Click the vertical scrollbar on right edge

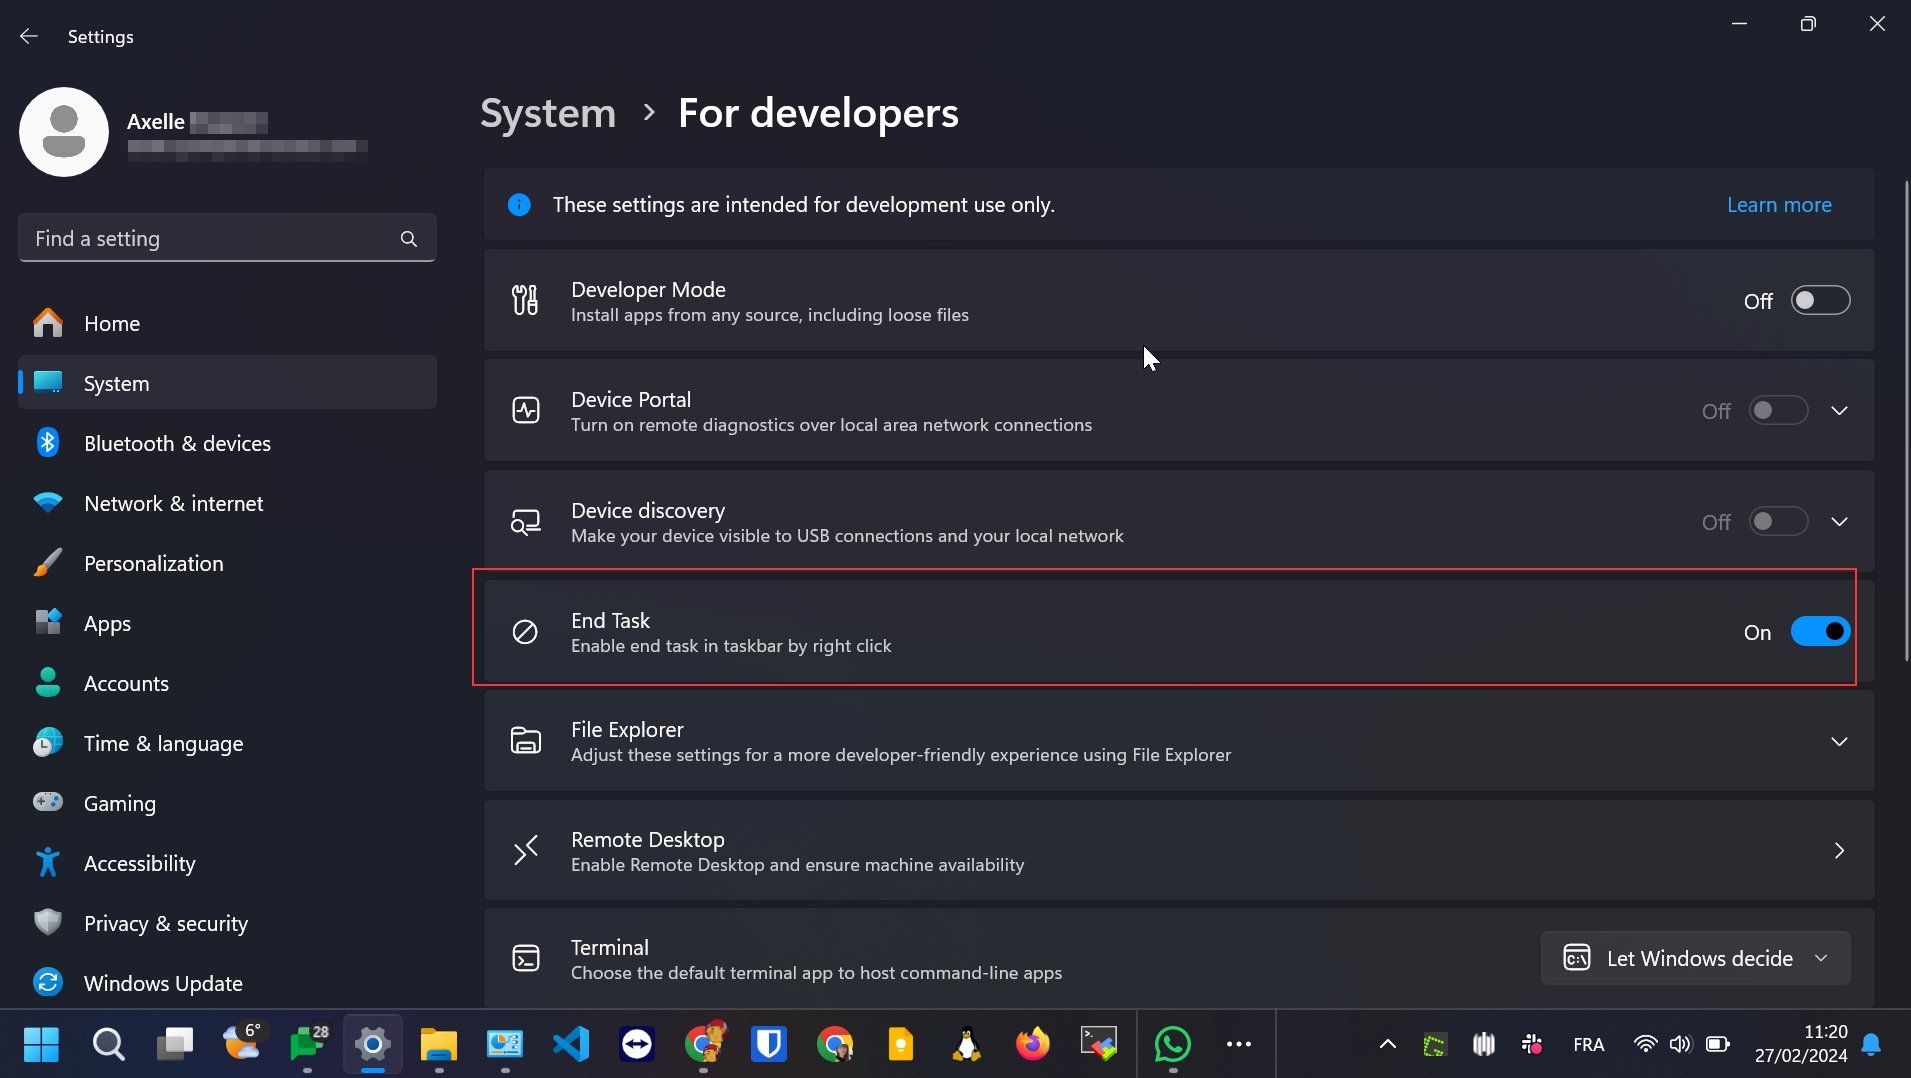[1906, 420]
